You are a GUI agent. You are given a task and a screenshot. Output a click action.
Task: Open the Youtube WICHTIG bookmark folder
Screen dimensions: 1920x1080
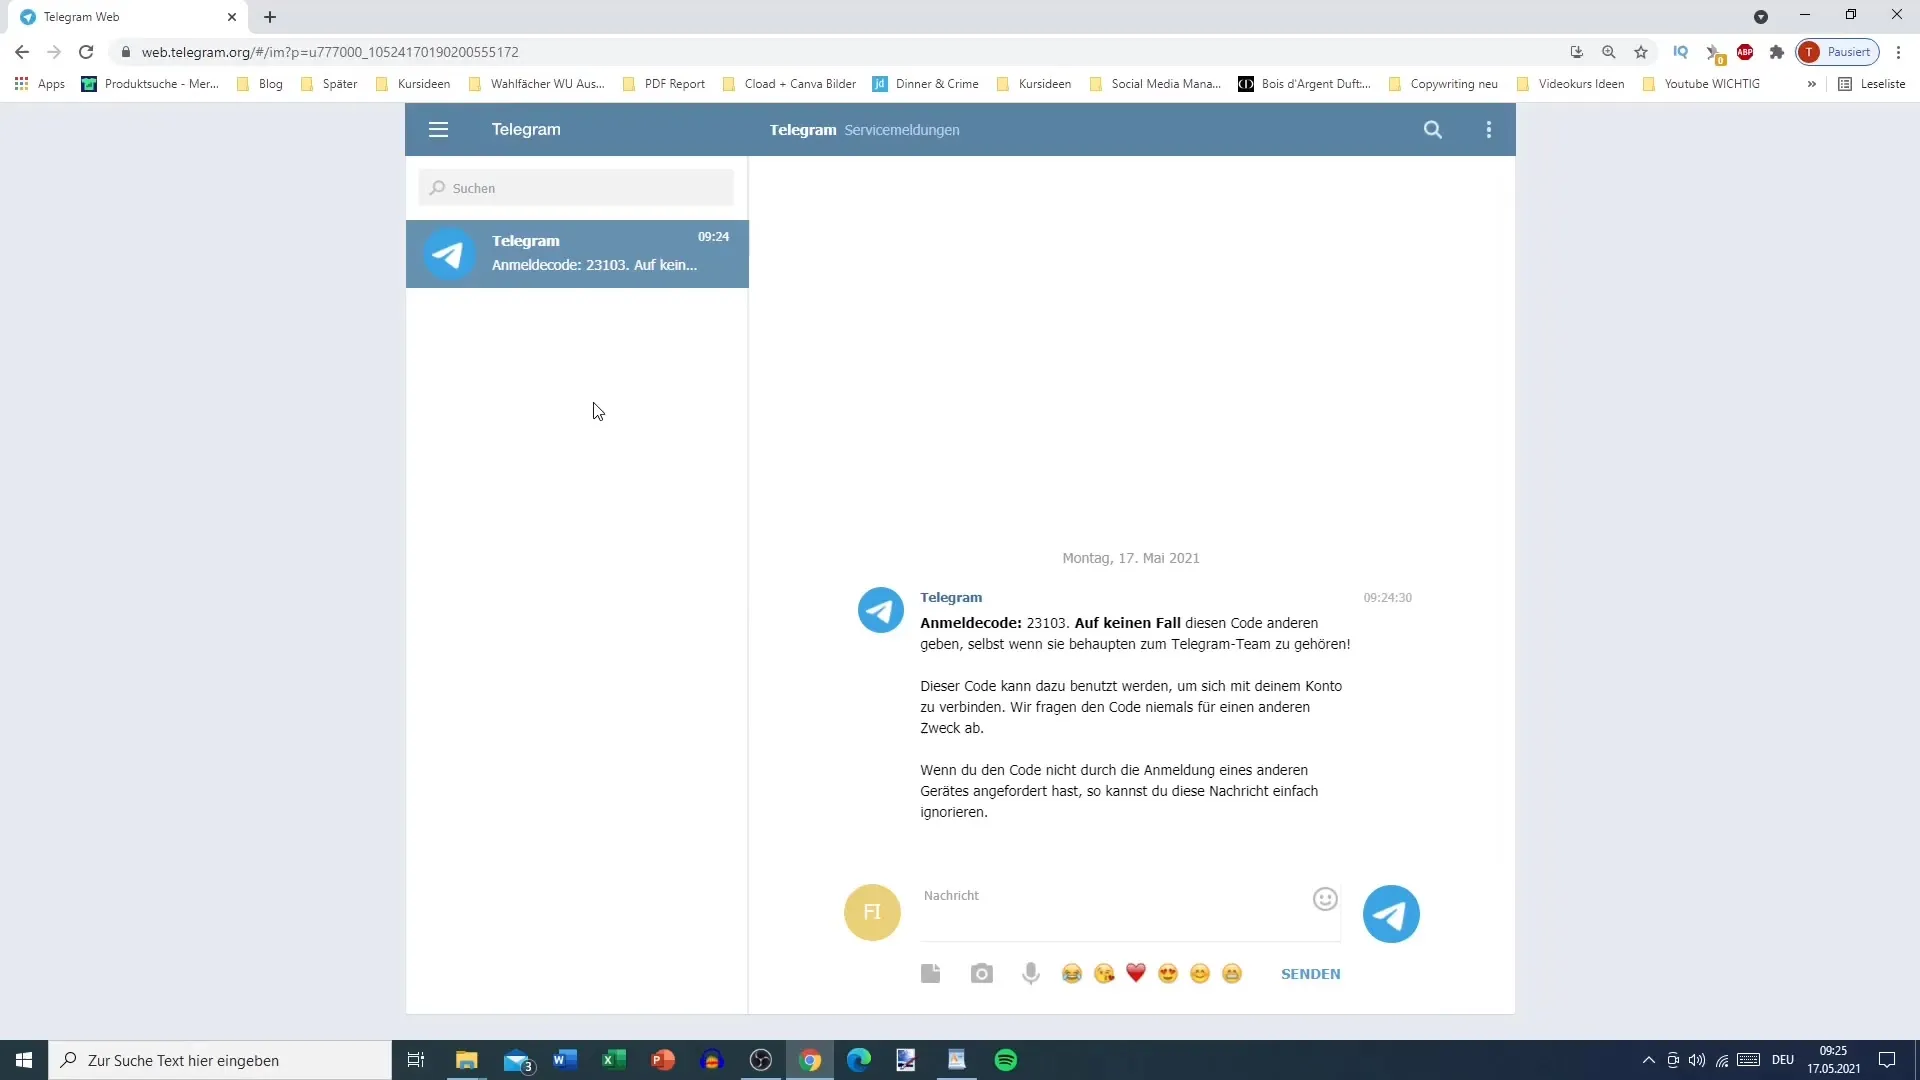(x=1702, y=84)
